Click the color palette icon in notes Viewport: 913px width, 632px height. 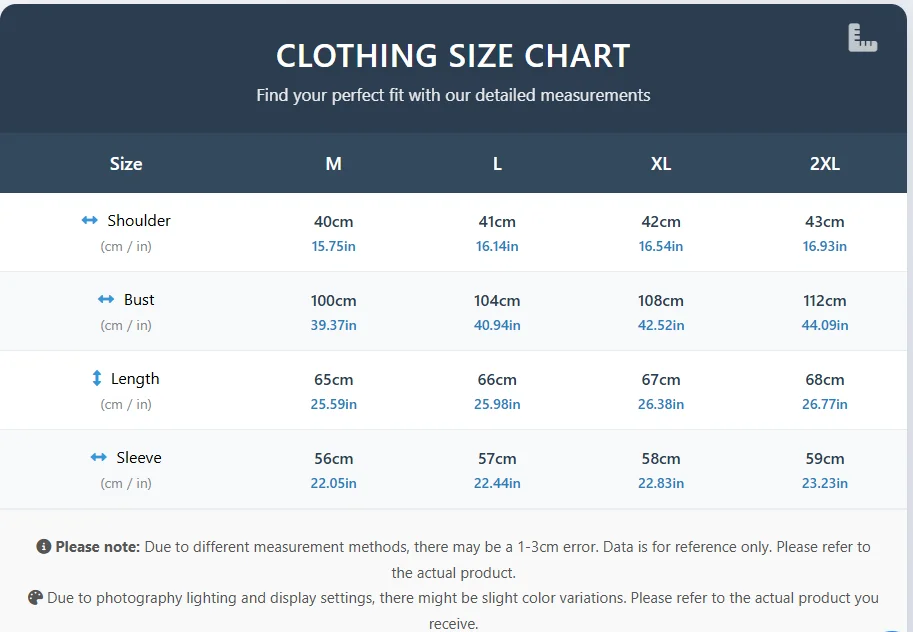[x=36, y=598]
